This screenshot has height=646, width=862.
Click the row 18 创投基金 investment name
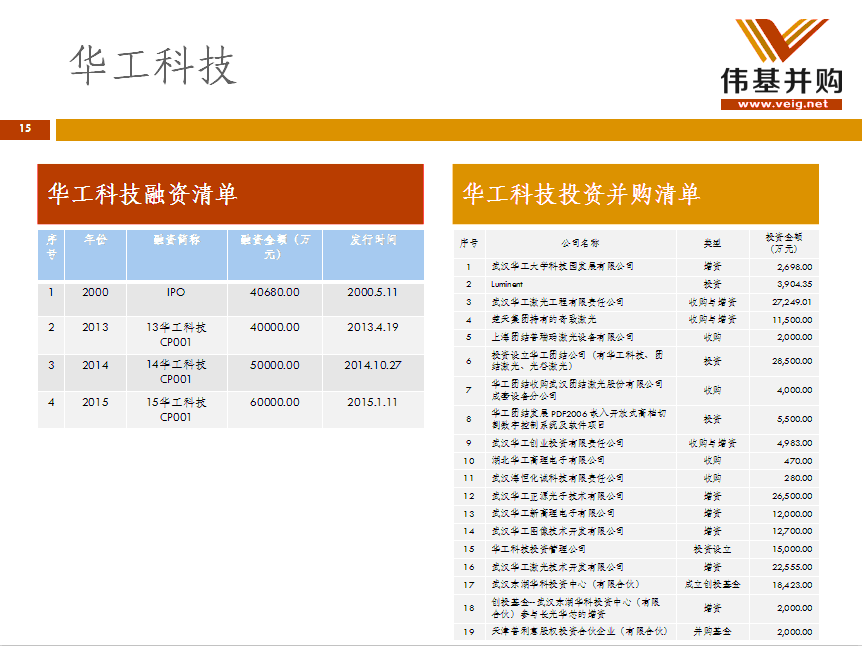tap(576, 608)
